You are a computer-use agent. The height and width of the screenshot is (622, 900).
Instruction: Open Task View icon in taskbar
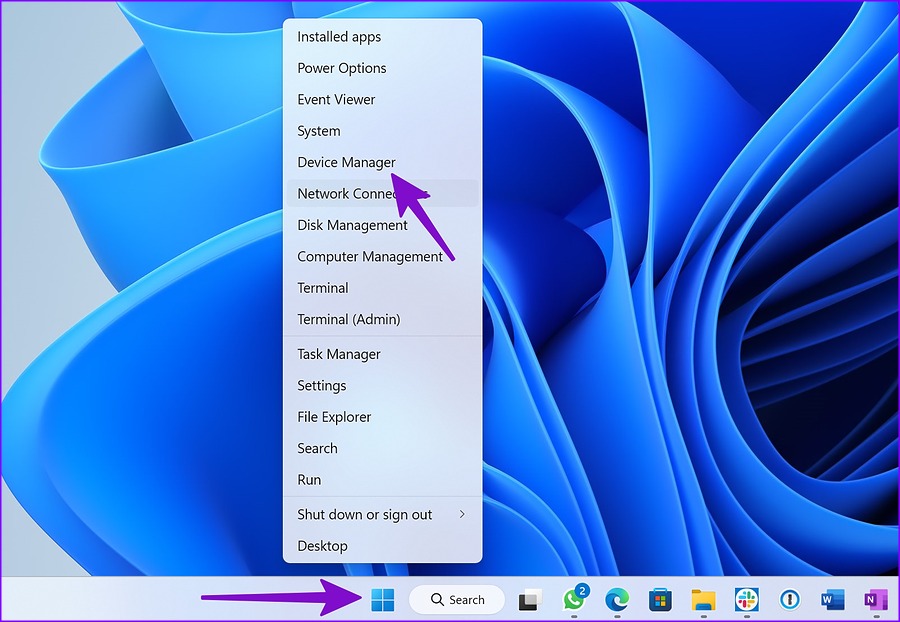point(530,600)
